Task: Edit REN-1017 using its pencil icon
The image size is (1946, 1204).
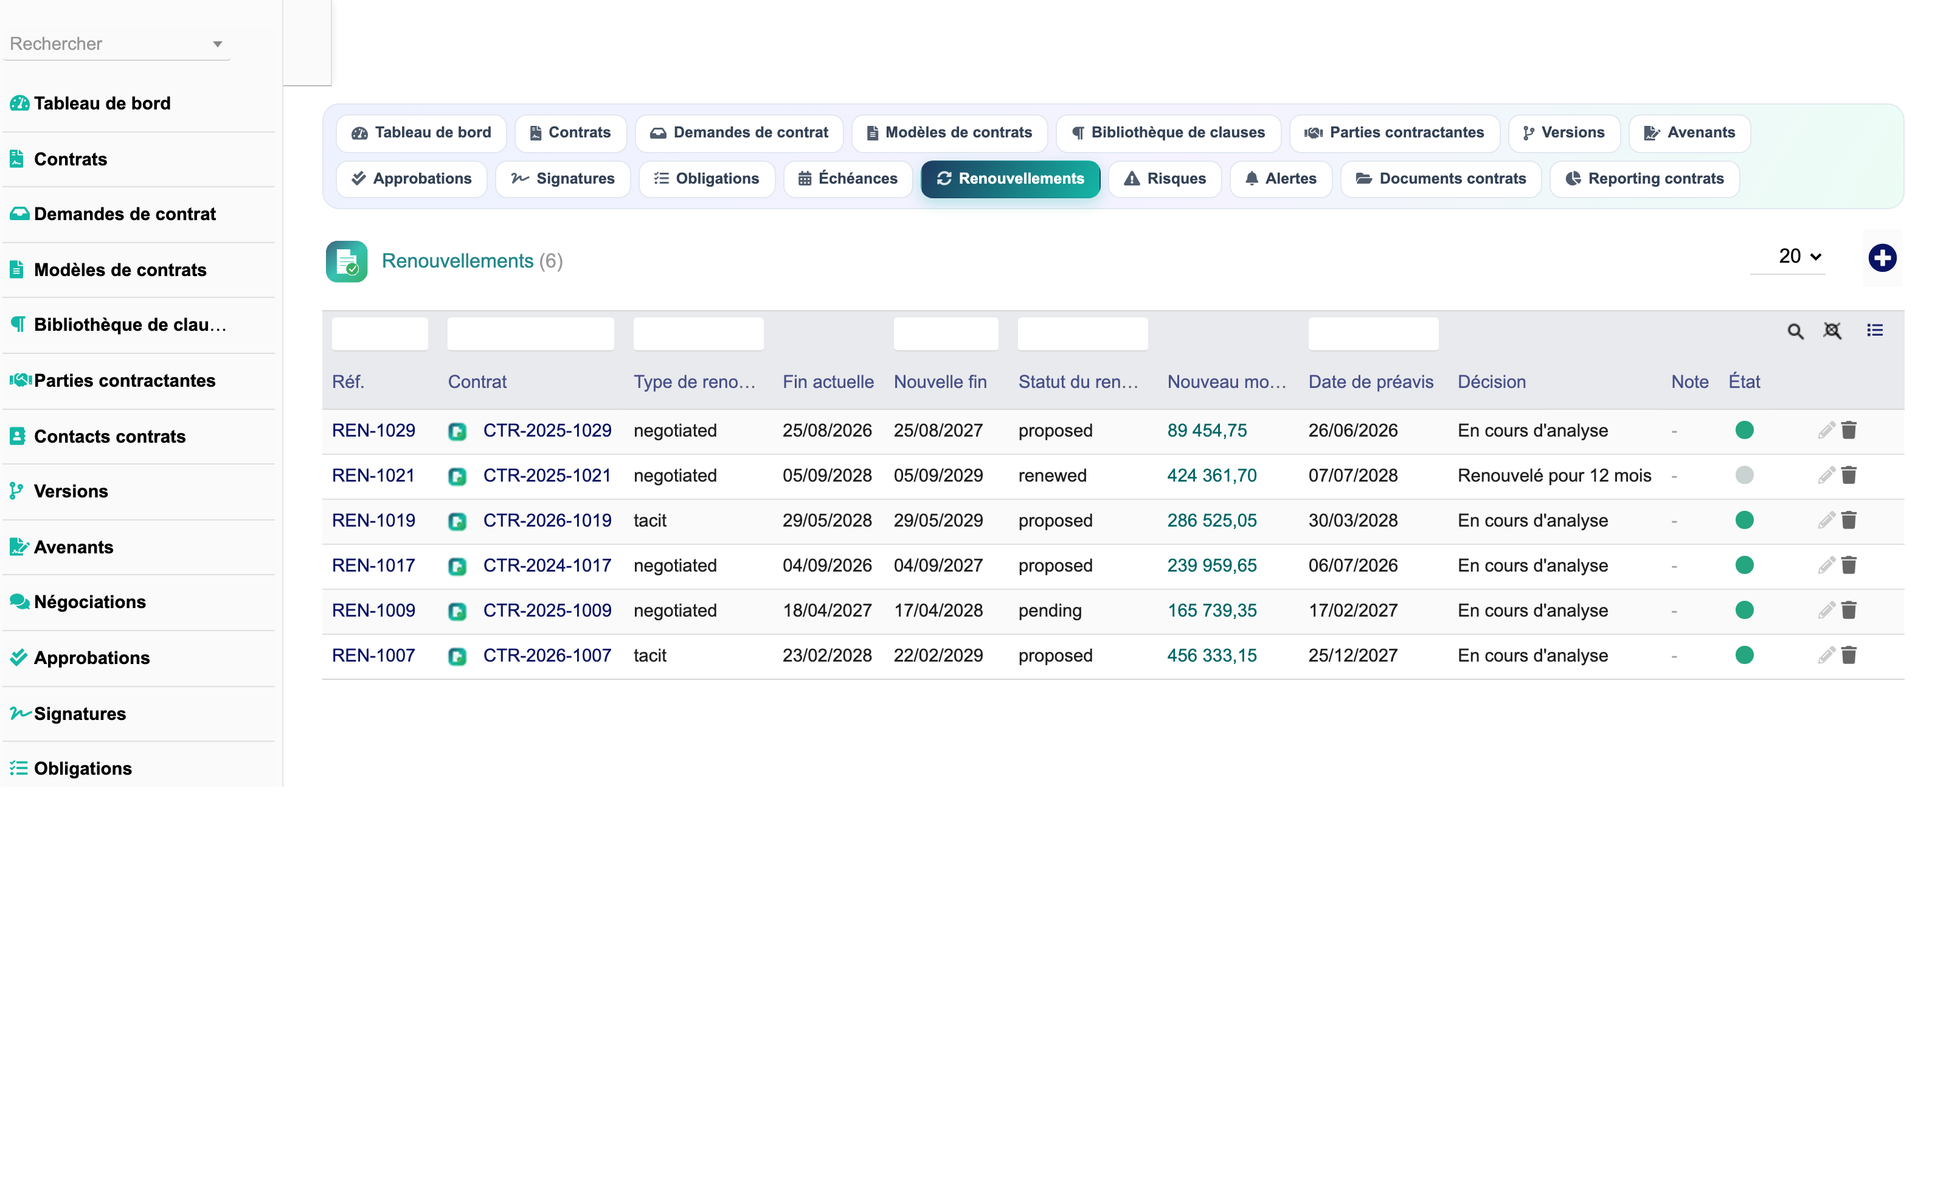Action: pyautogui.click(x=1826, y=565)
